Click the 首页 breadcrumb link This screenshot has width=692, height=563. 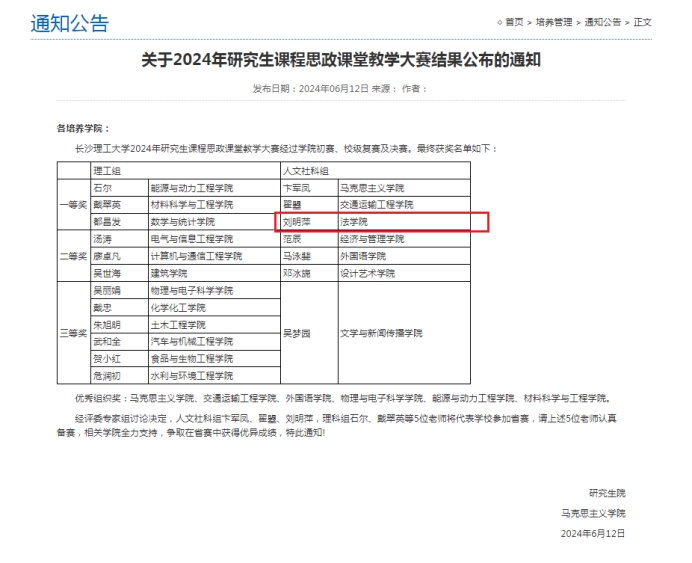point(514,22)
